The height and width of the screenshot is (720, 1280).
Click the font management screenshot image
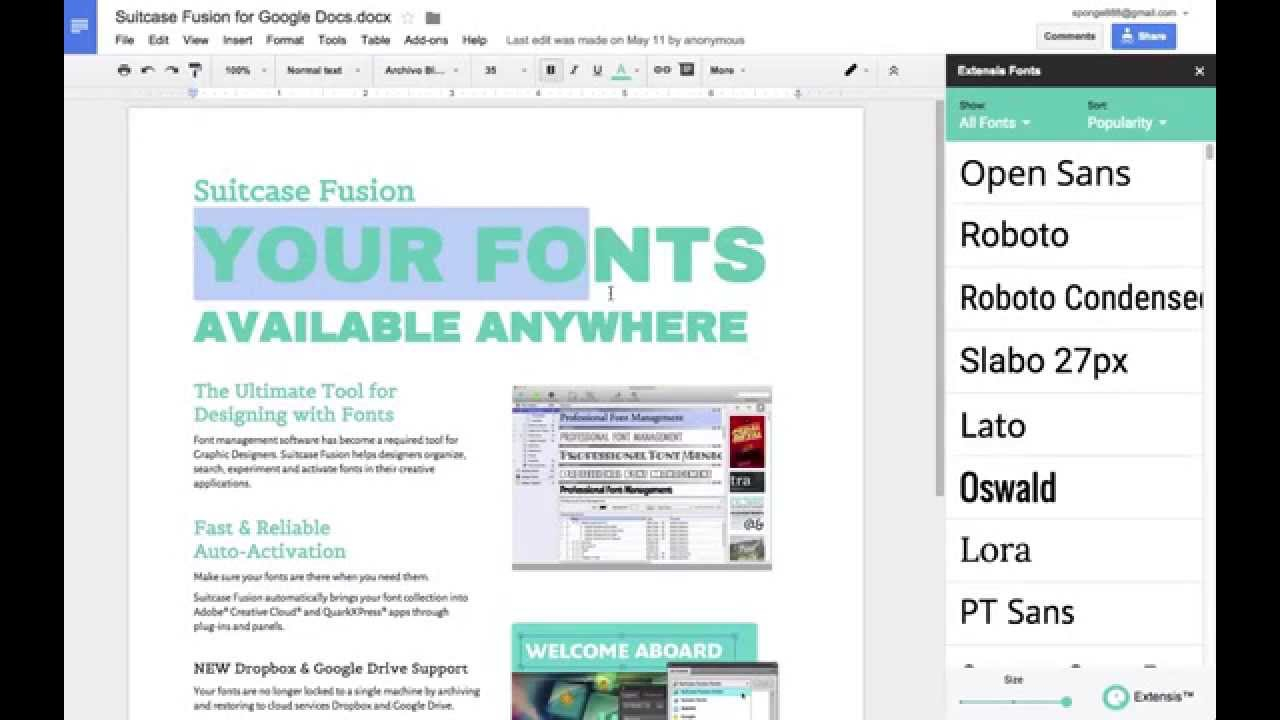click(x=641, y=478)
